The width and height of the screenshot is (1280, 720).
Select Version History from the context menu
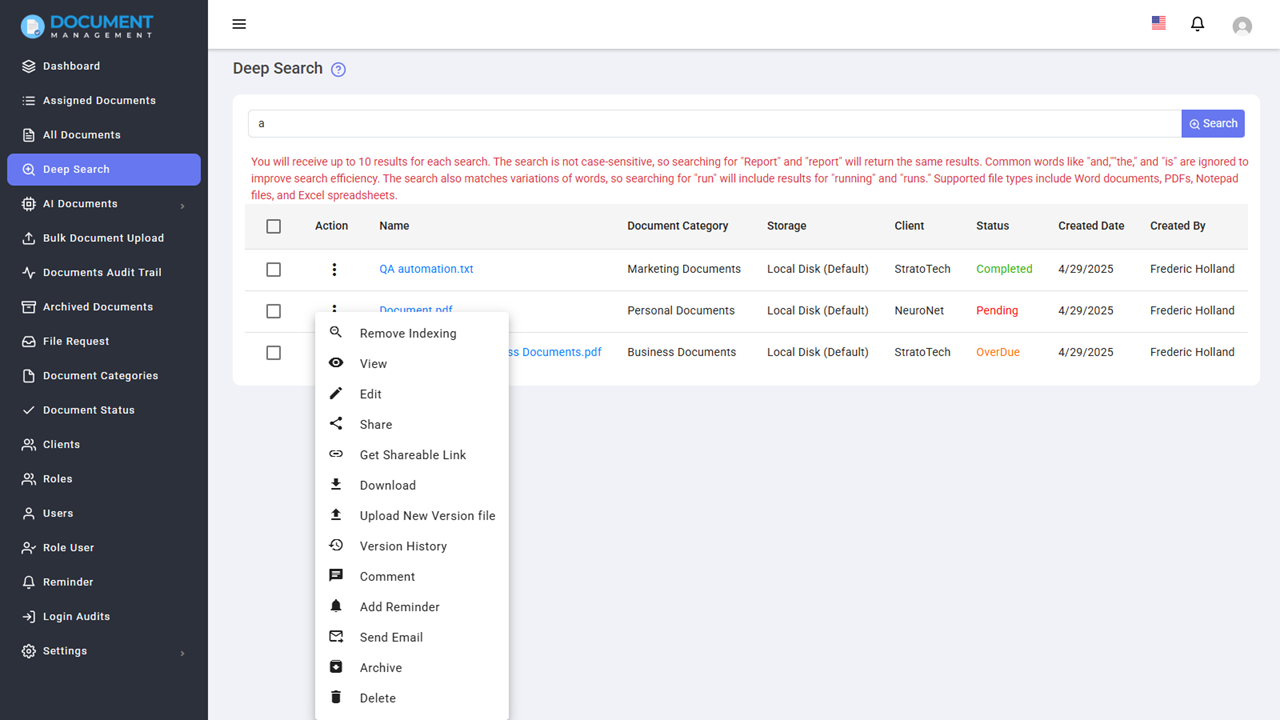pyautogui.click(x=403, y=546)
